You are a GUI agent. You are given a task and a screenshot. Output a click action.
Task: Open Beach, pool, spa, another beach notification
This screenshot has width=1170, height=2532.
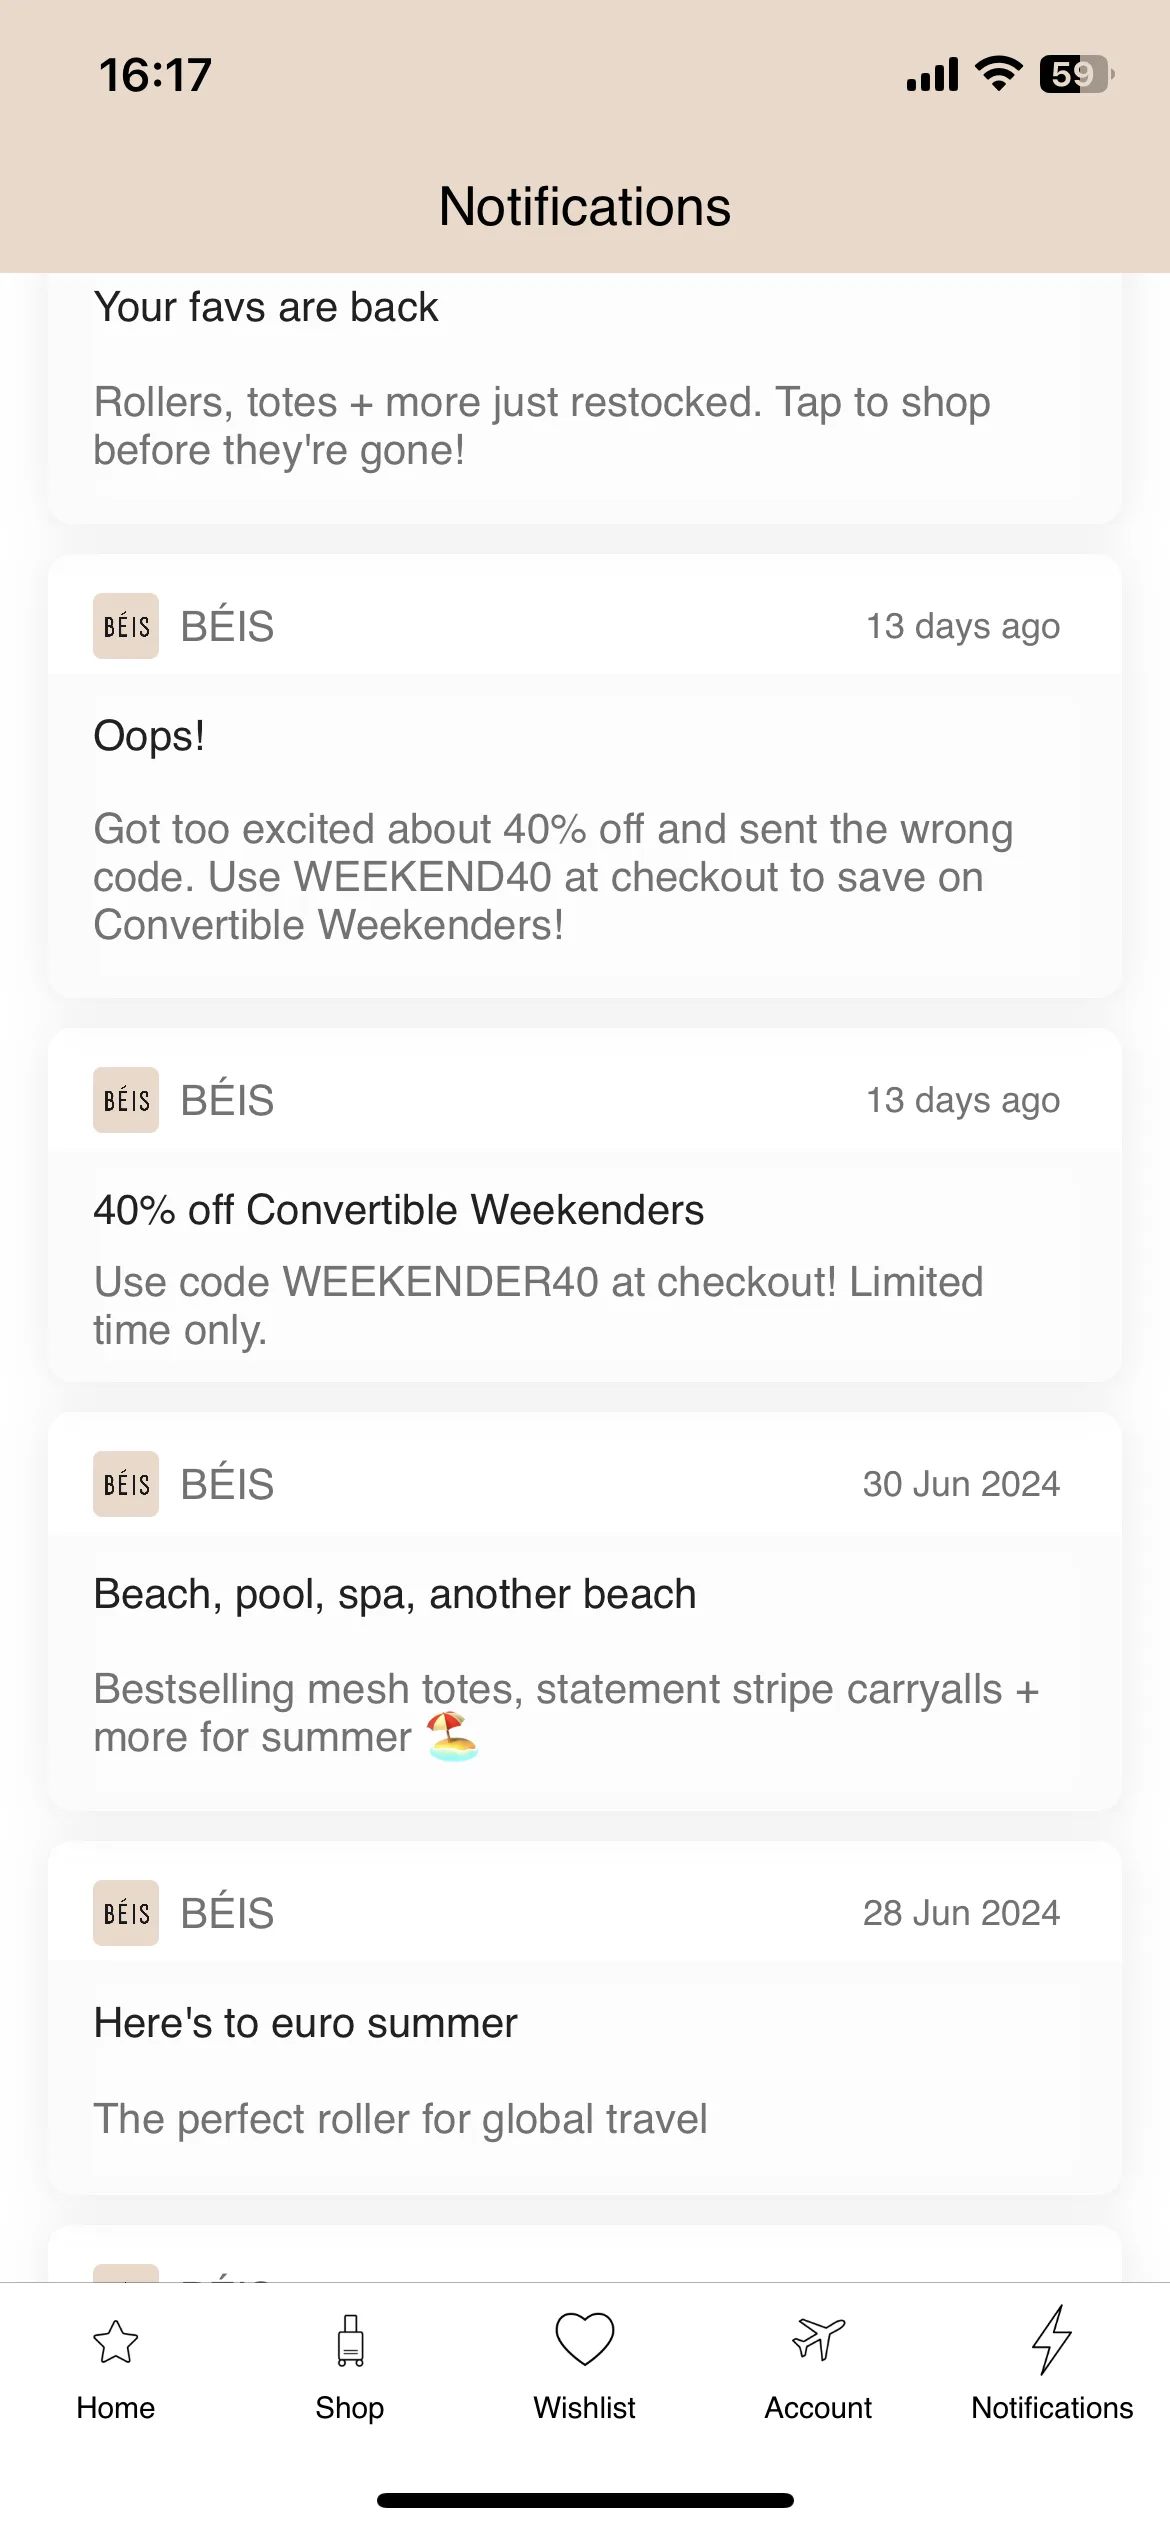[x=585, y=1612]
